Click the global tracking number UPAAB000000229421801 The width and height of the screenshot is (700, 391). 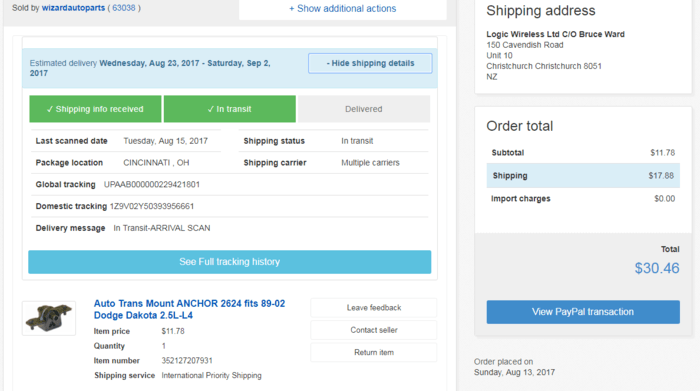click(152, 184)
